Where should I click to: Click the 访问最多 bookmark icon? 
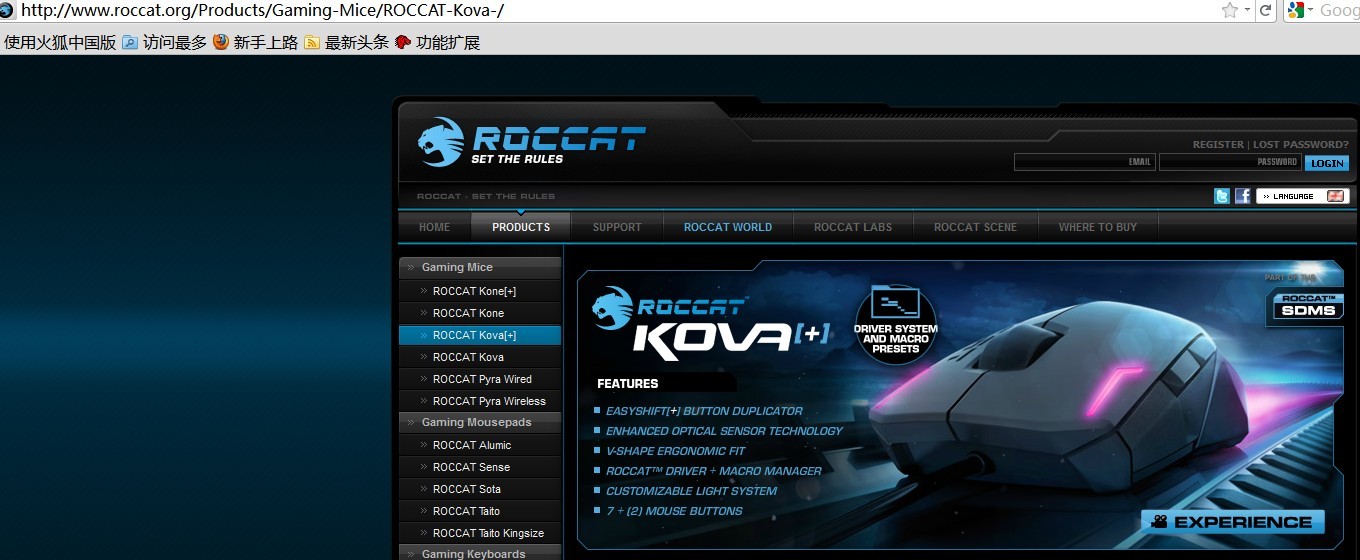tap(129, 42)
